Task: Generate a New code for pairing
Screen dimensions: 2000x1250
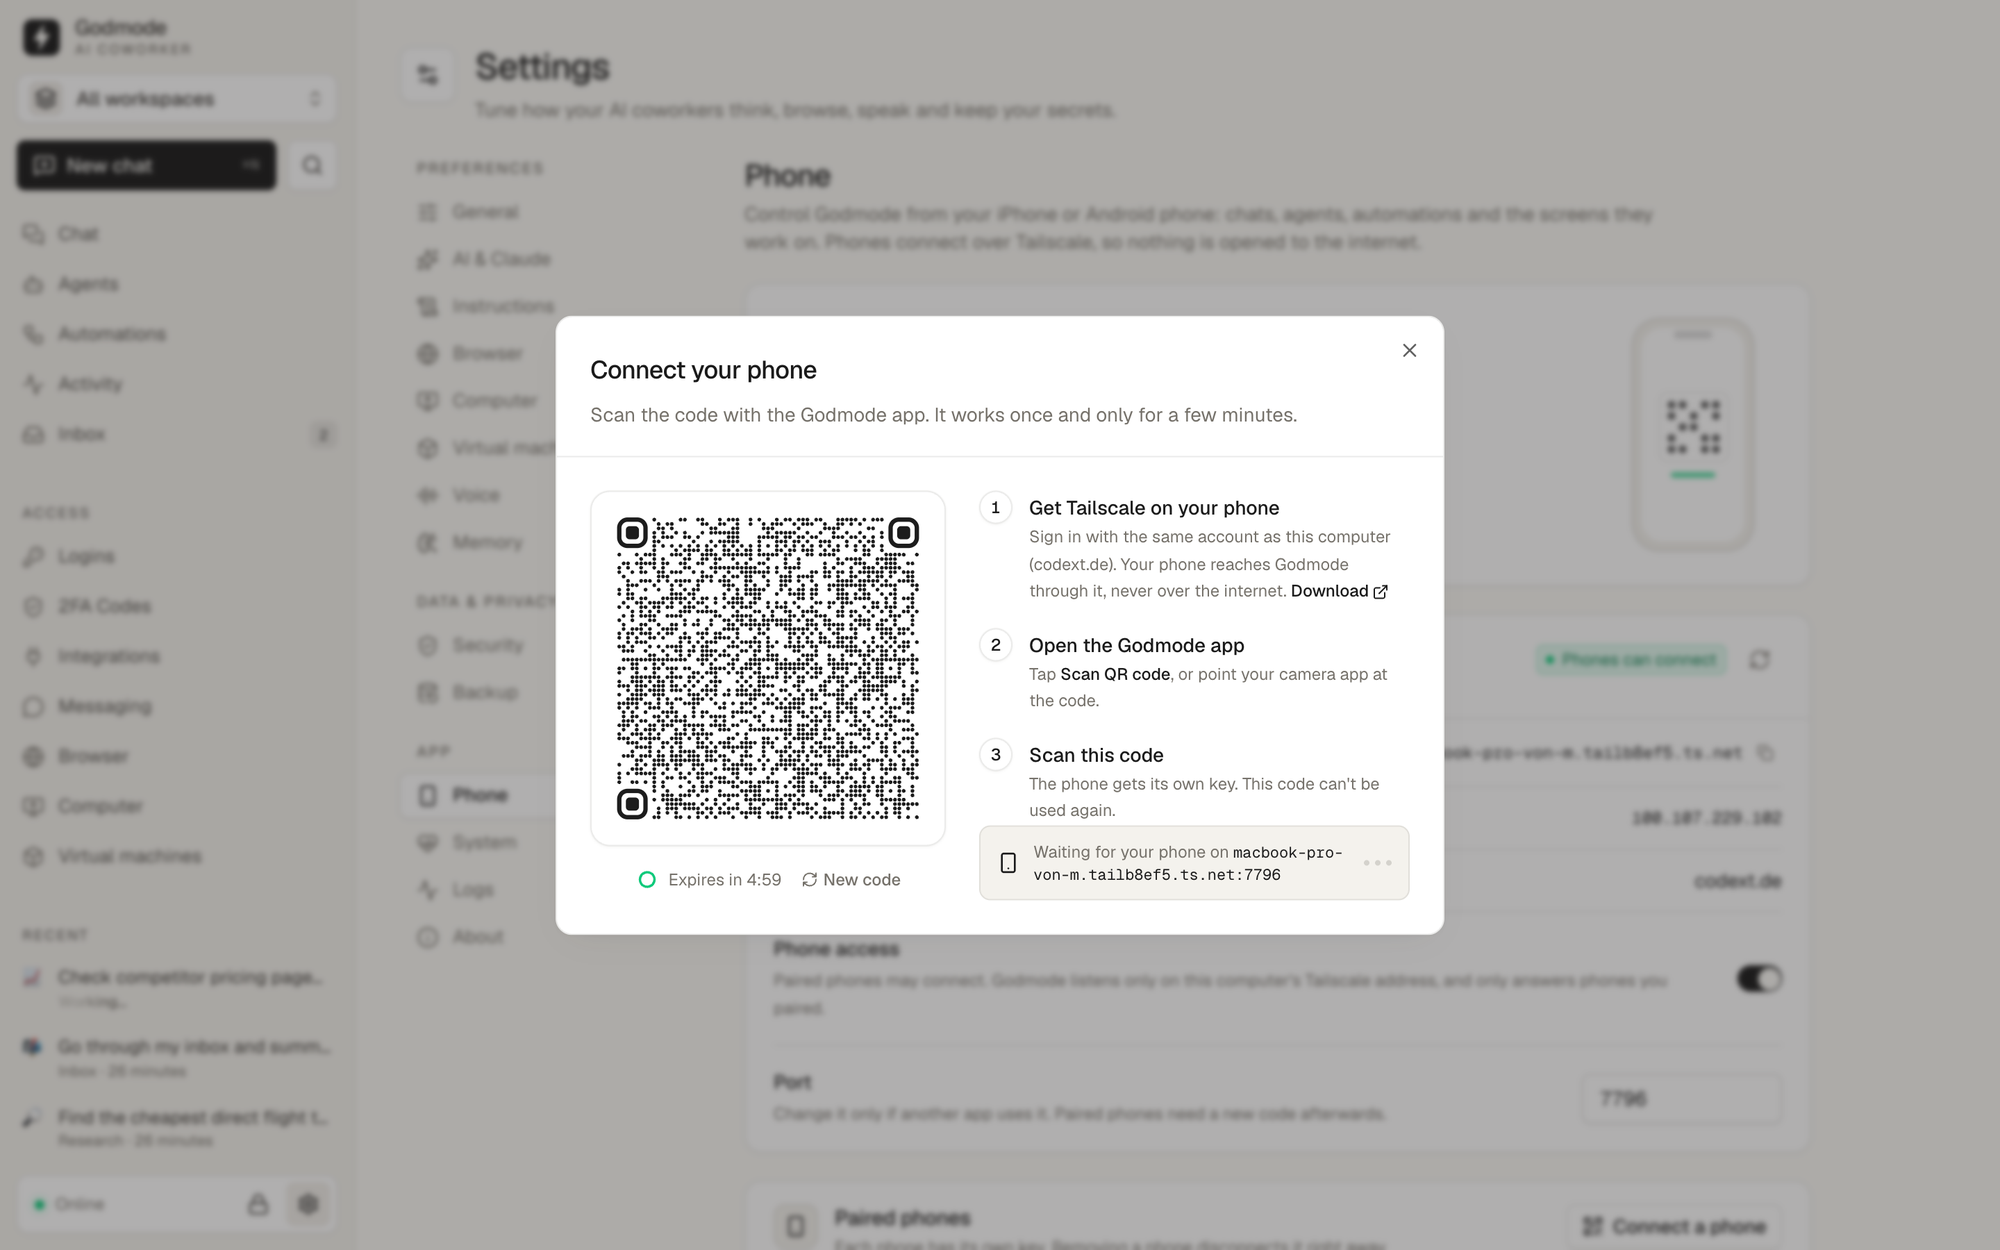Action: click(x=851, y=880)
